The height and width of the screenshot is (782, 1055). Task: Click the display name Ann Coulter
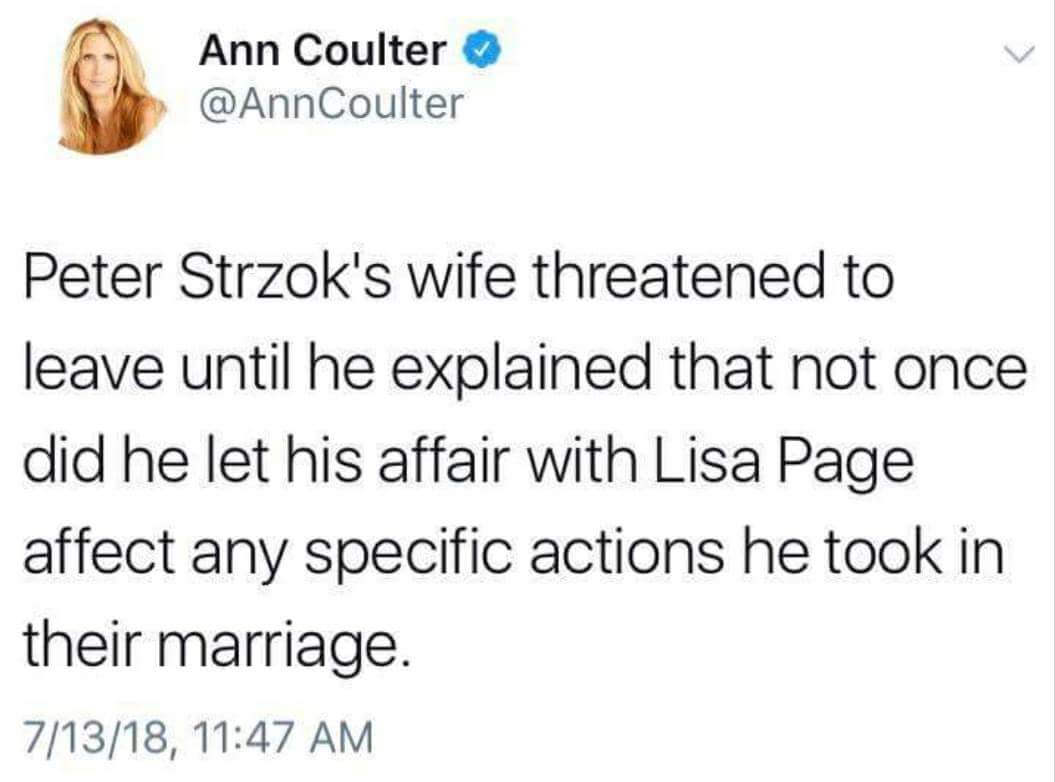click(x=322, y=51)
